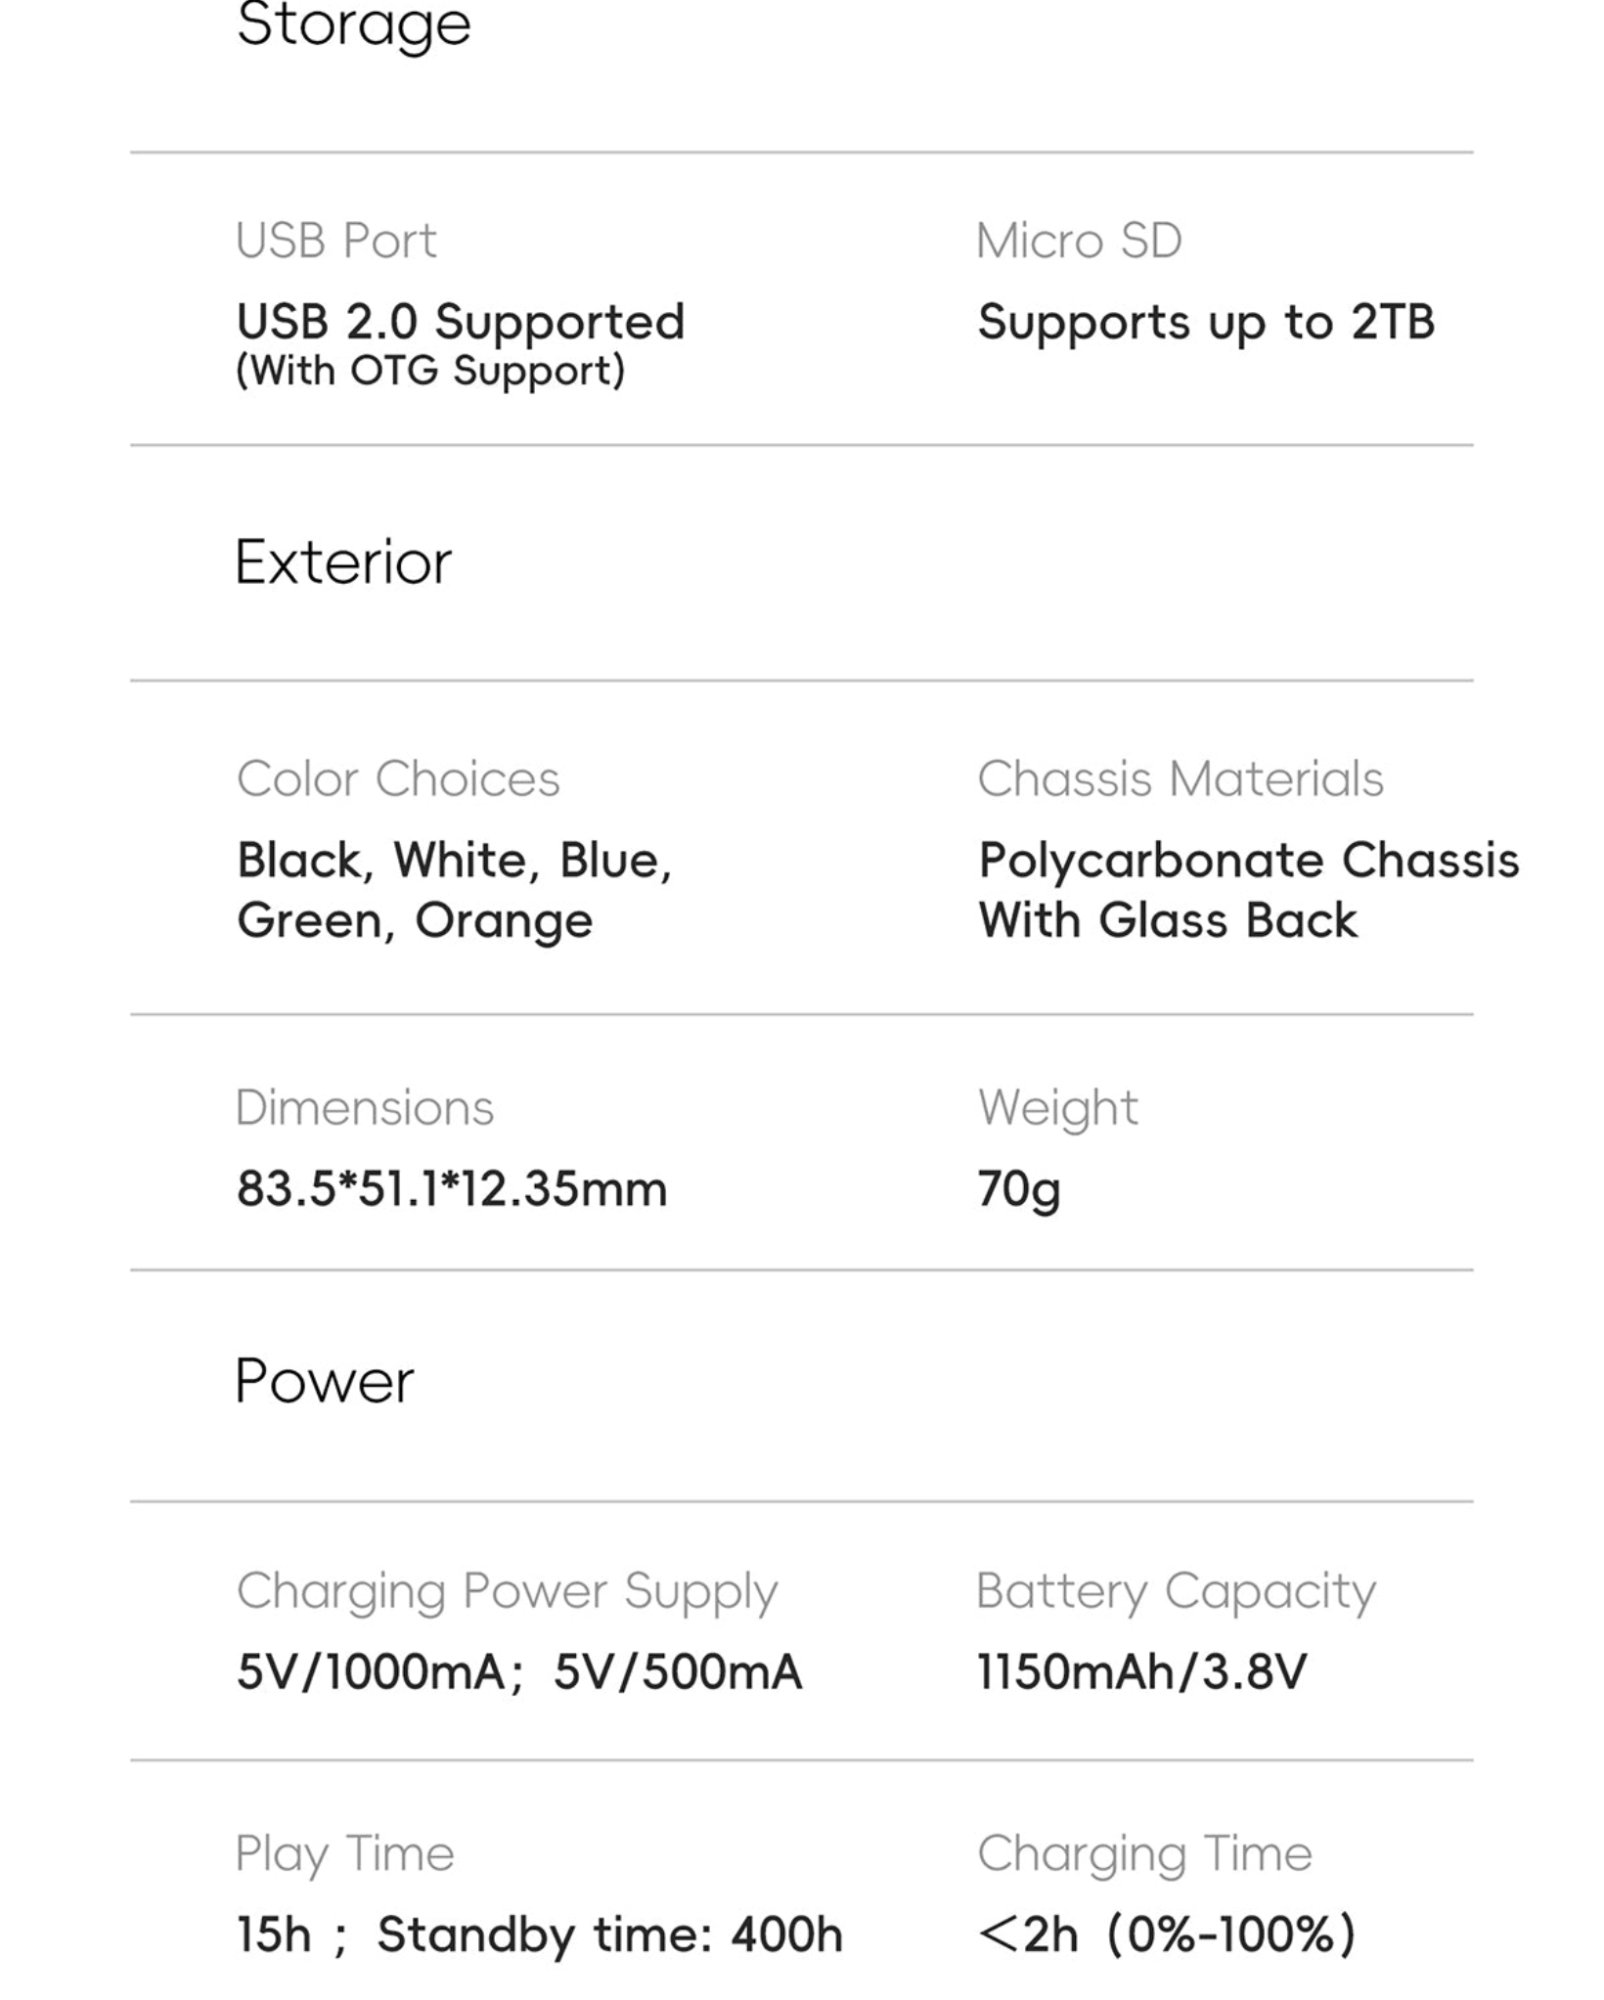Click the 1150mAh/3.8V battery capacity value
Screen dimensions: 1604x2000
point(1141,1672)
